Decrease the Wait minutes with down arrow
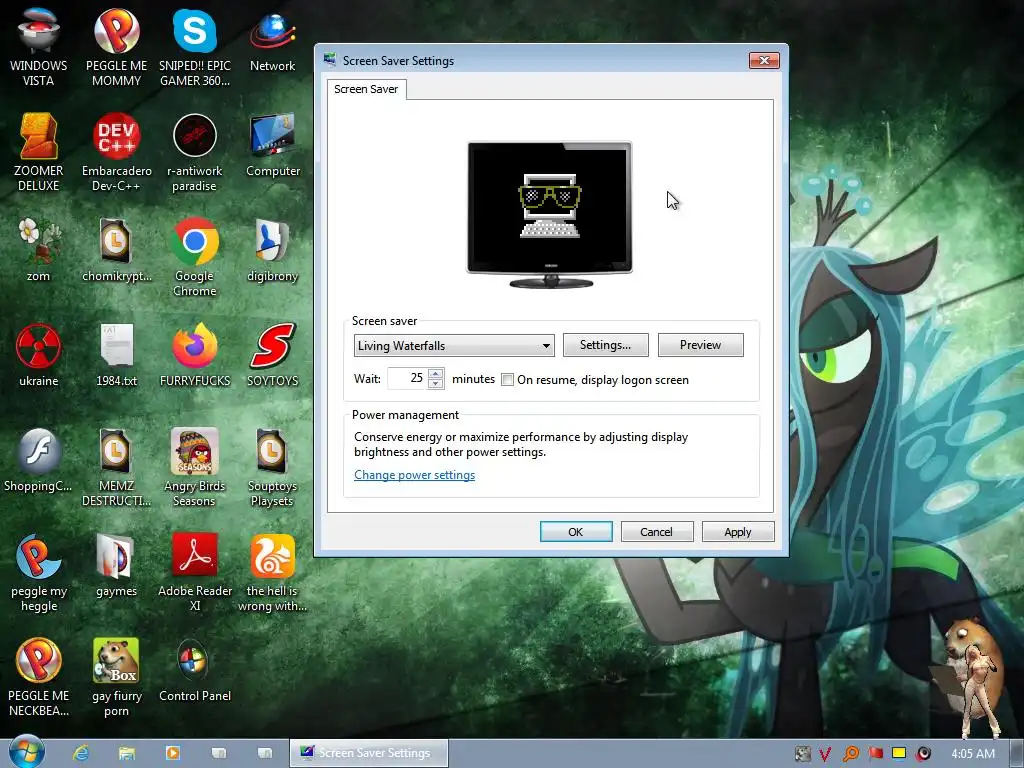Image resolution: width=1024 pixels, height=768 pixels. click(436, 384)
